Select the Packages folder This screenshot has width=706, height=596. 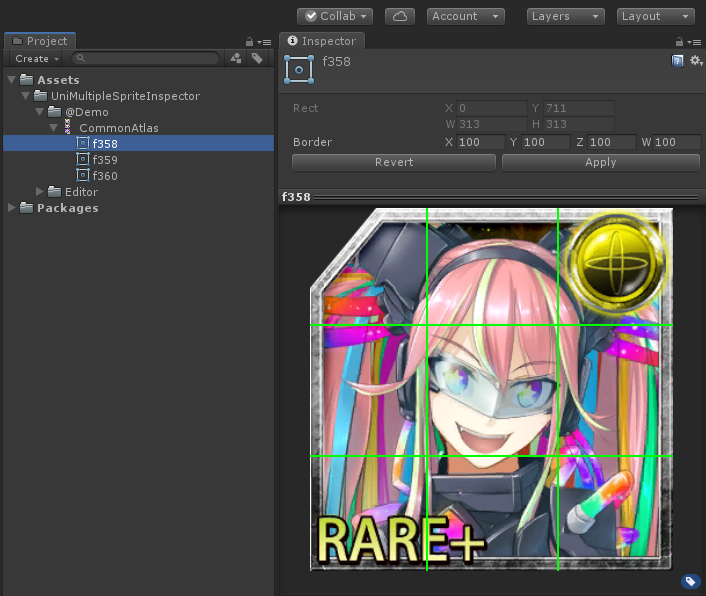tap(138, 208)
